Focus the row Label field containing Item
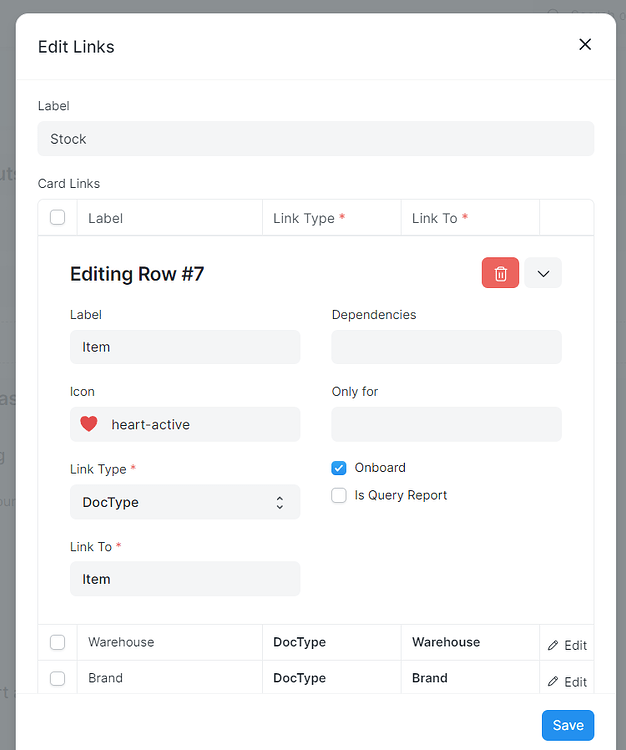This screenshot has width=626, height=750. 185,347
